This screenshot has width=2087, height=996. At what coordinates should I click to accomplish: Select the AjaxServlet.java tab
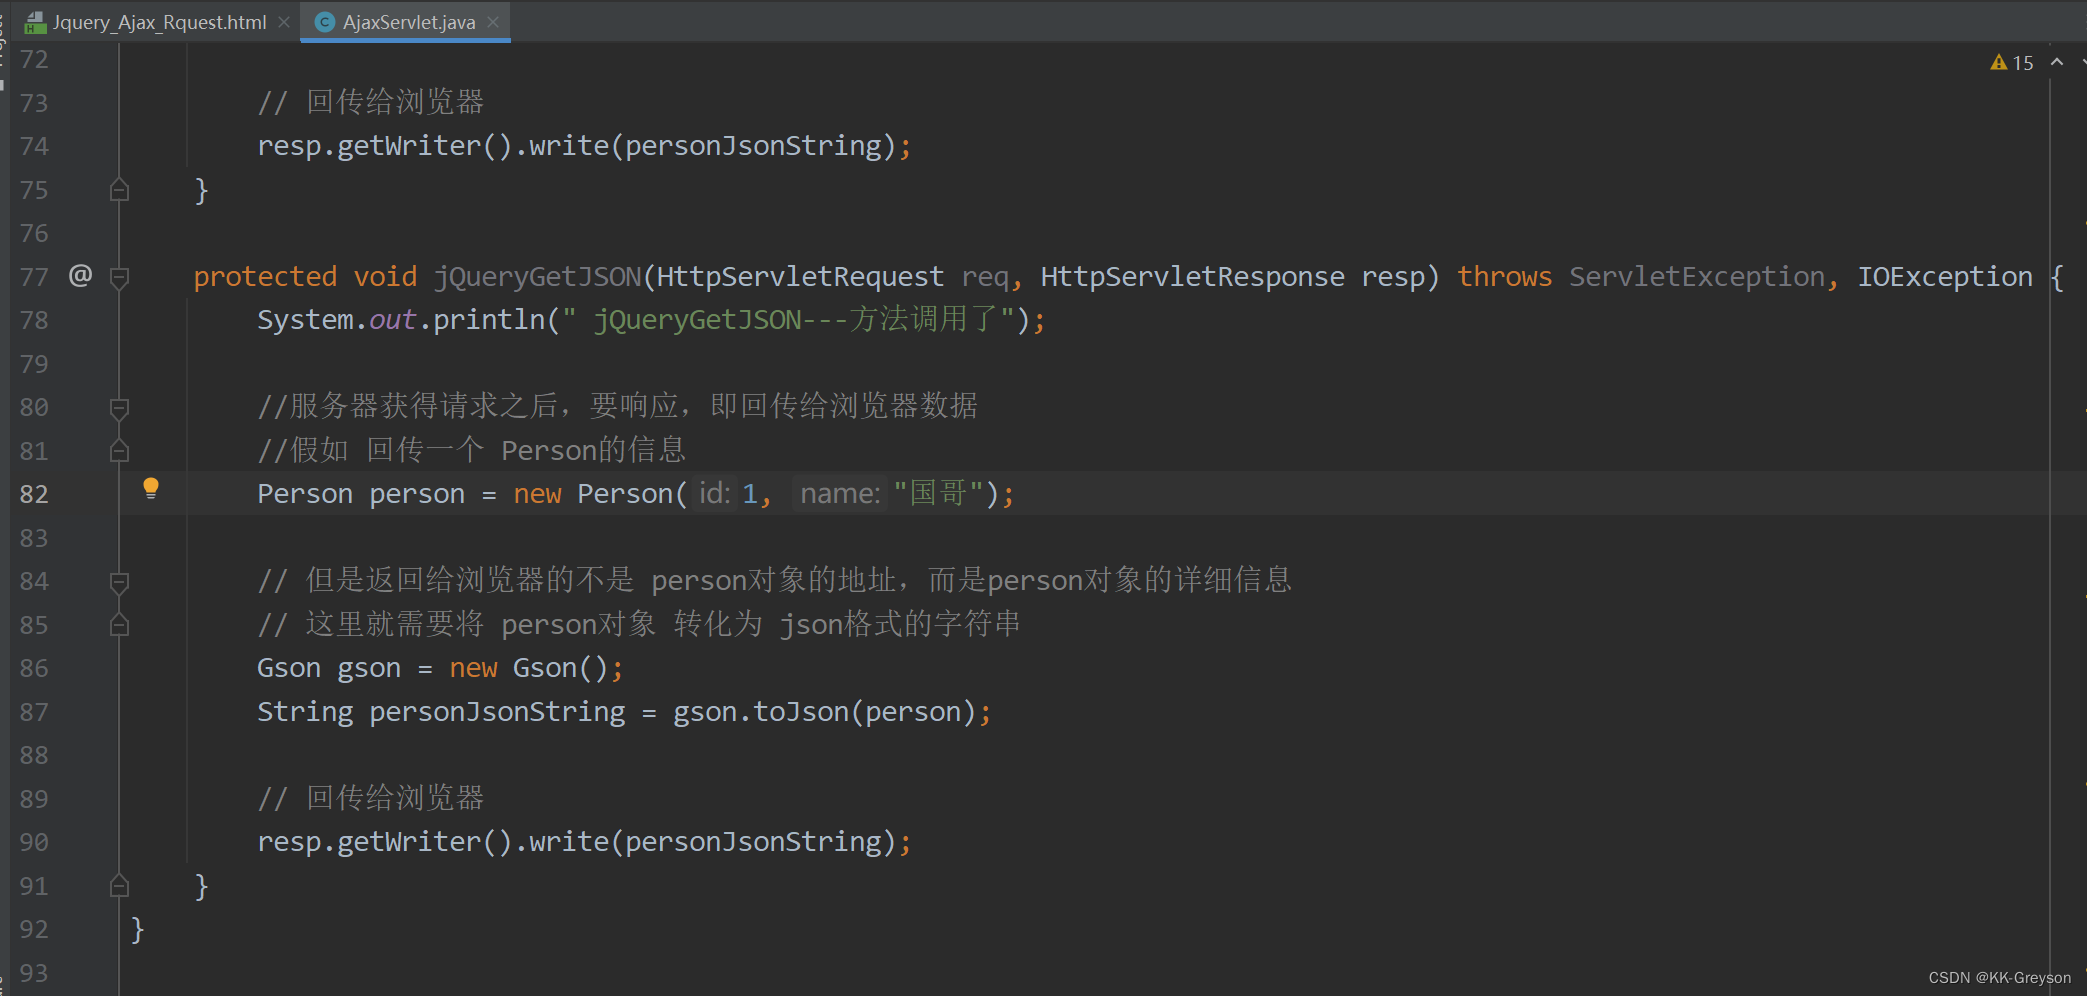tap(408, 22)
